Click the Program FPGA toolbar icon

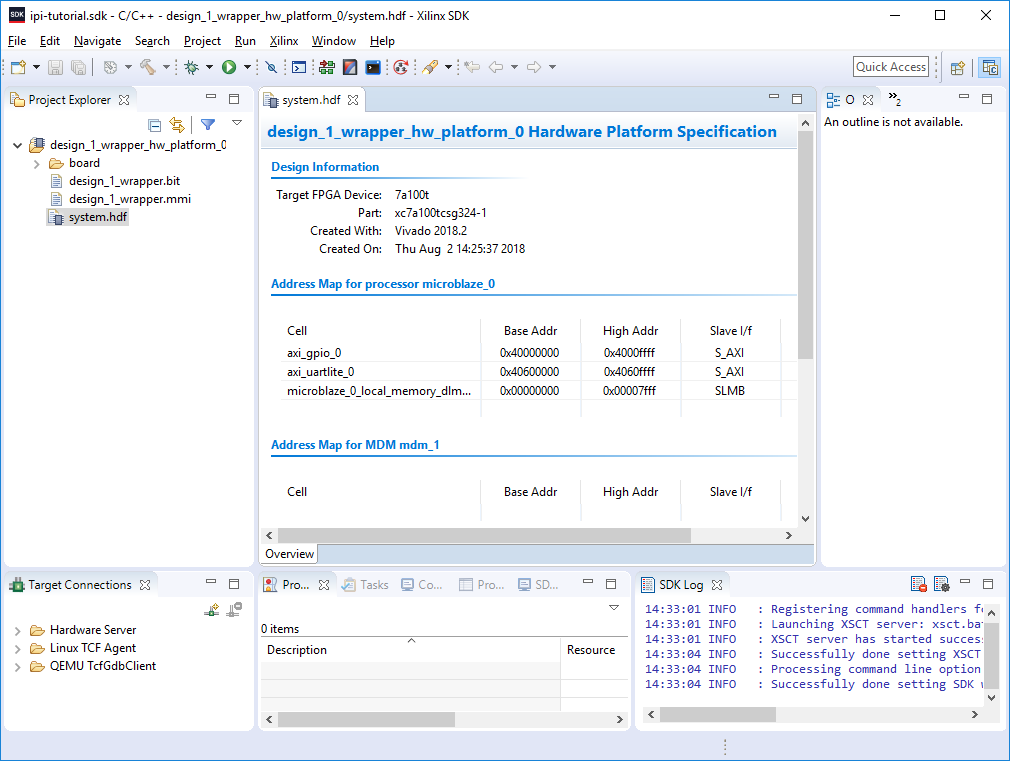[x=327, y=67]
